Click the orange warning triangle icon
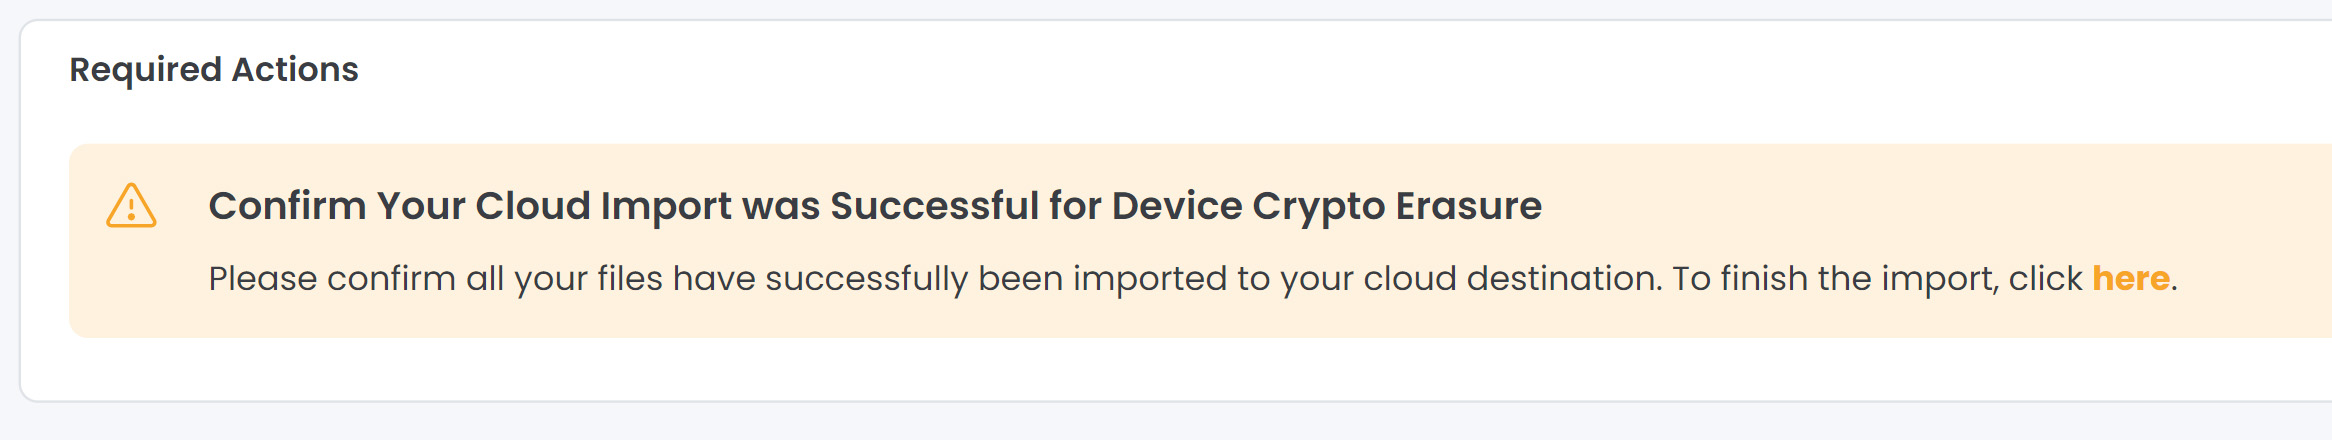This screenshot has width=2332, height=440. tap(131, 206)
